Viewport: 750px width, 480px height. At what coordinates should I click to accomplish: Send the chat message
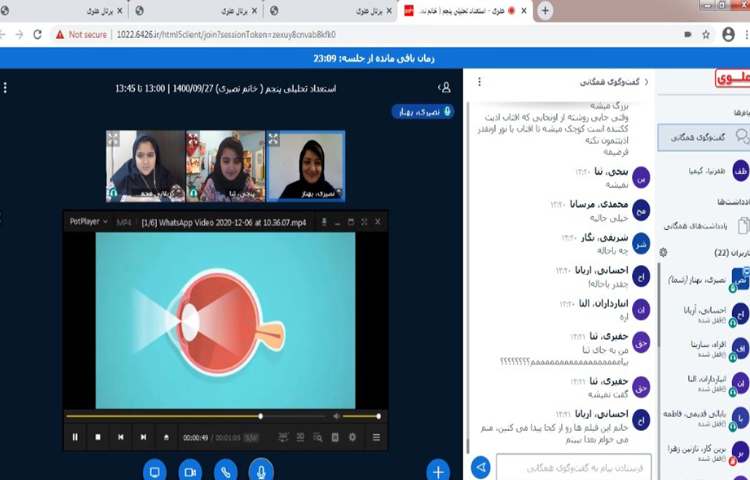click(x=481, y=467)
